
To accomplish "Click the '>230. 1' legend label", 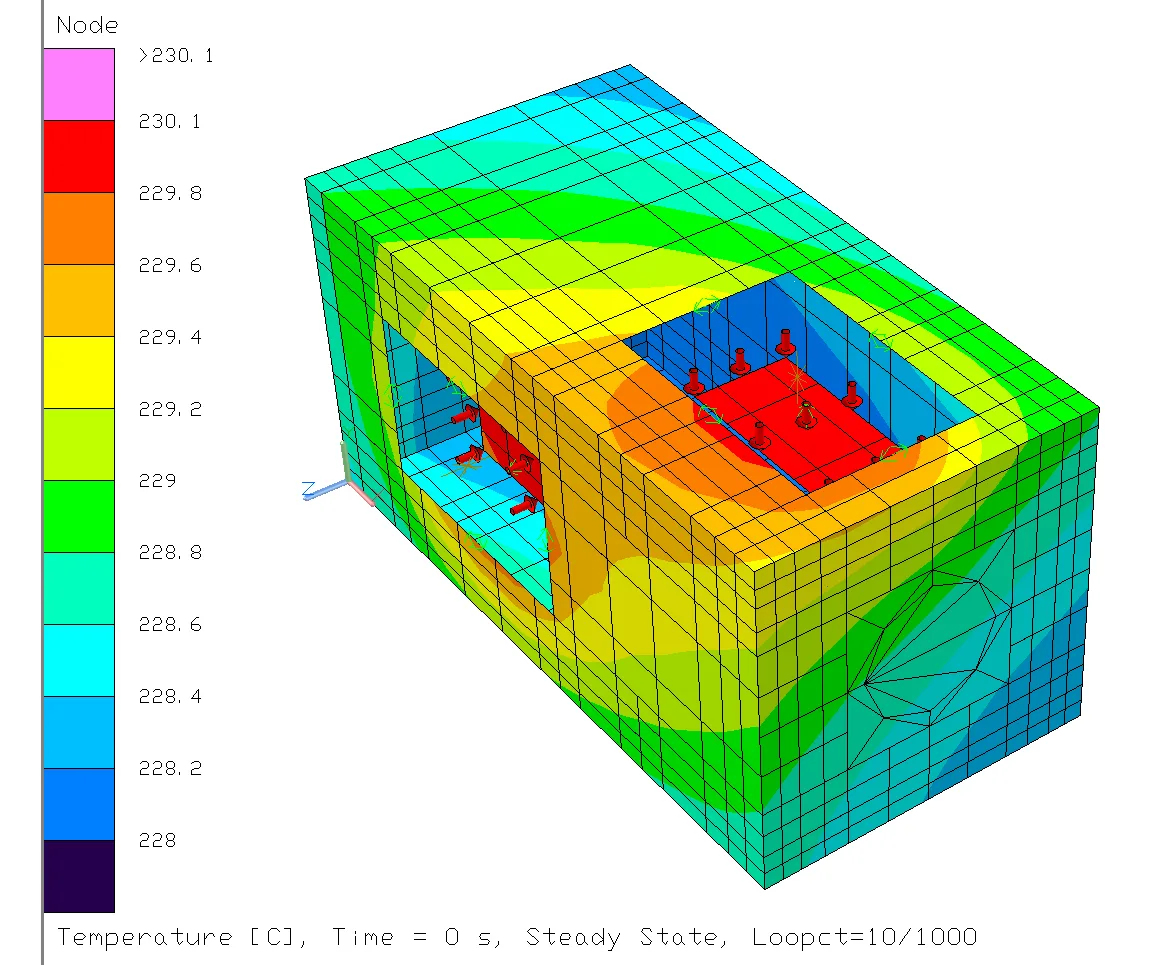I will (176, 56).
